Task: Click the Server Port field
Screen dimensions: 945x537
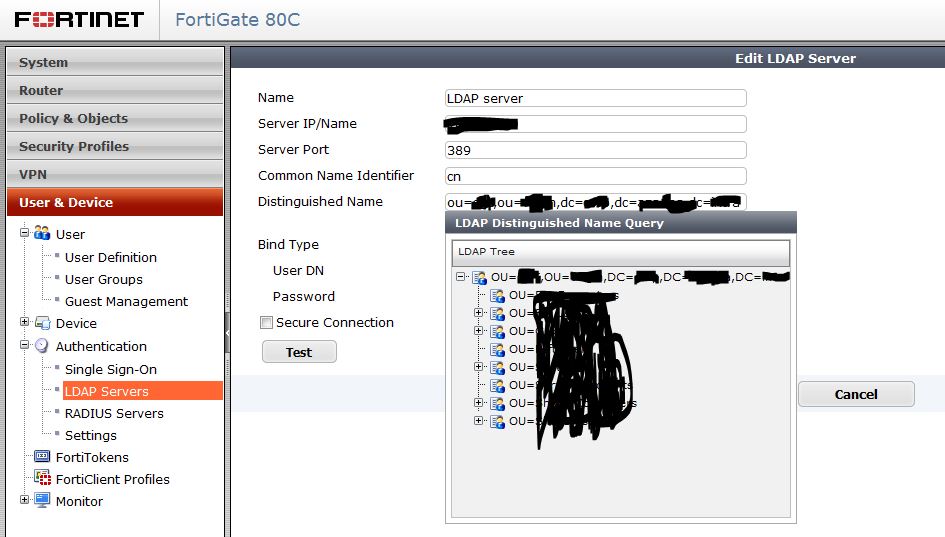Action: (595, 150)
